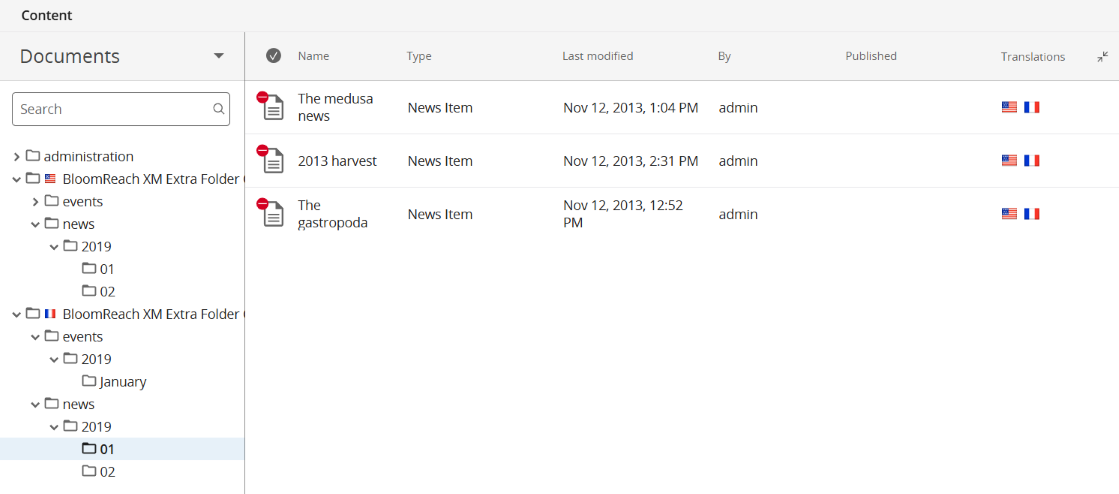Screen dimensions: 1119x494
Task: Click French flag translation for 2013 harvest
Action: (1031, 161)
